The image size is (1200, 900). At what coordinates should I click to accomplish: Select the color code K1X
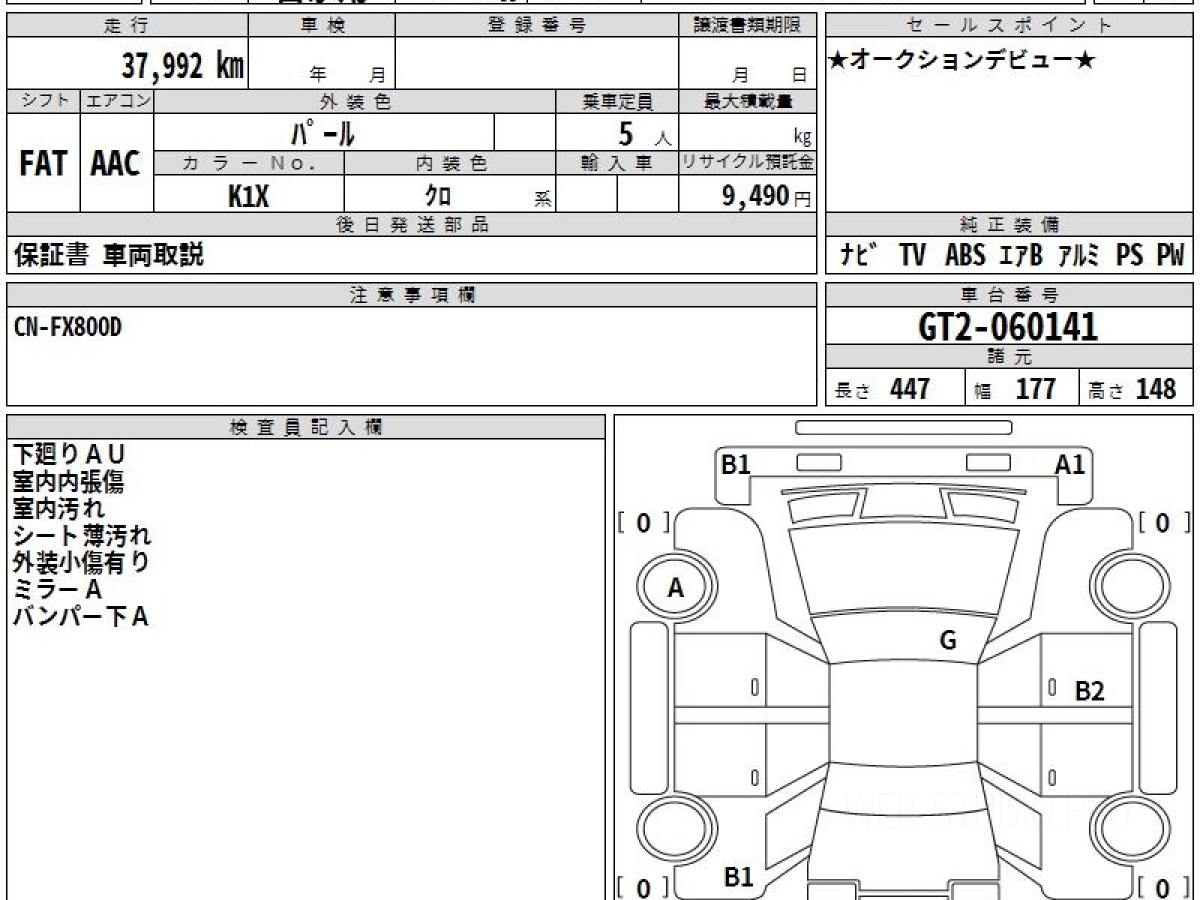[x=249, y=196]
